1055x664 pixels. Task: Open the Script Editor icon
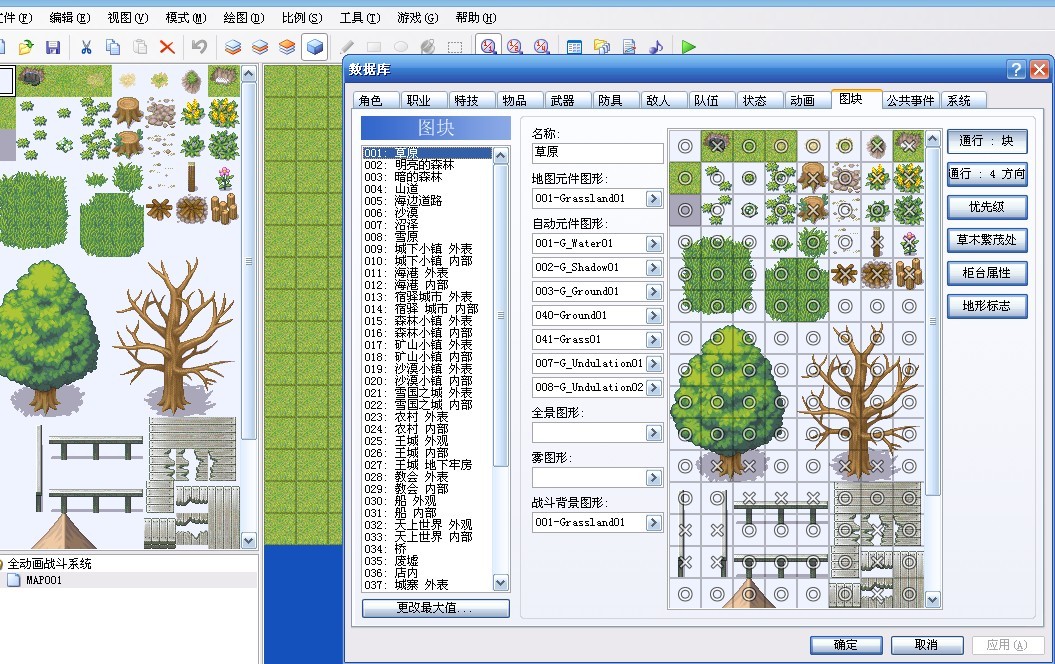click(629, 47)
